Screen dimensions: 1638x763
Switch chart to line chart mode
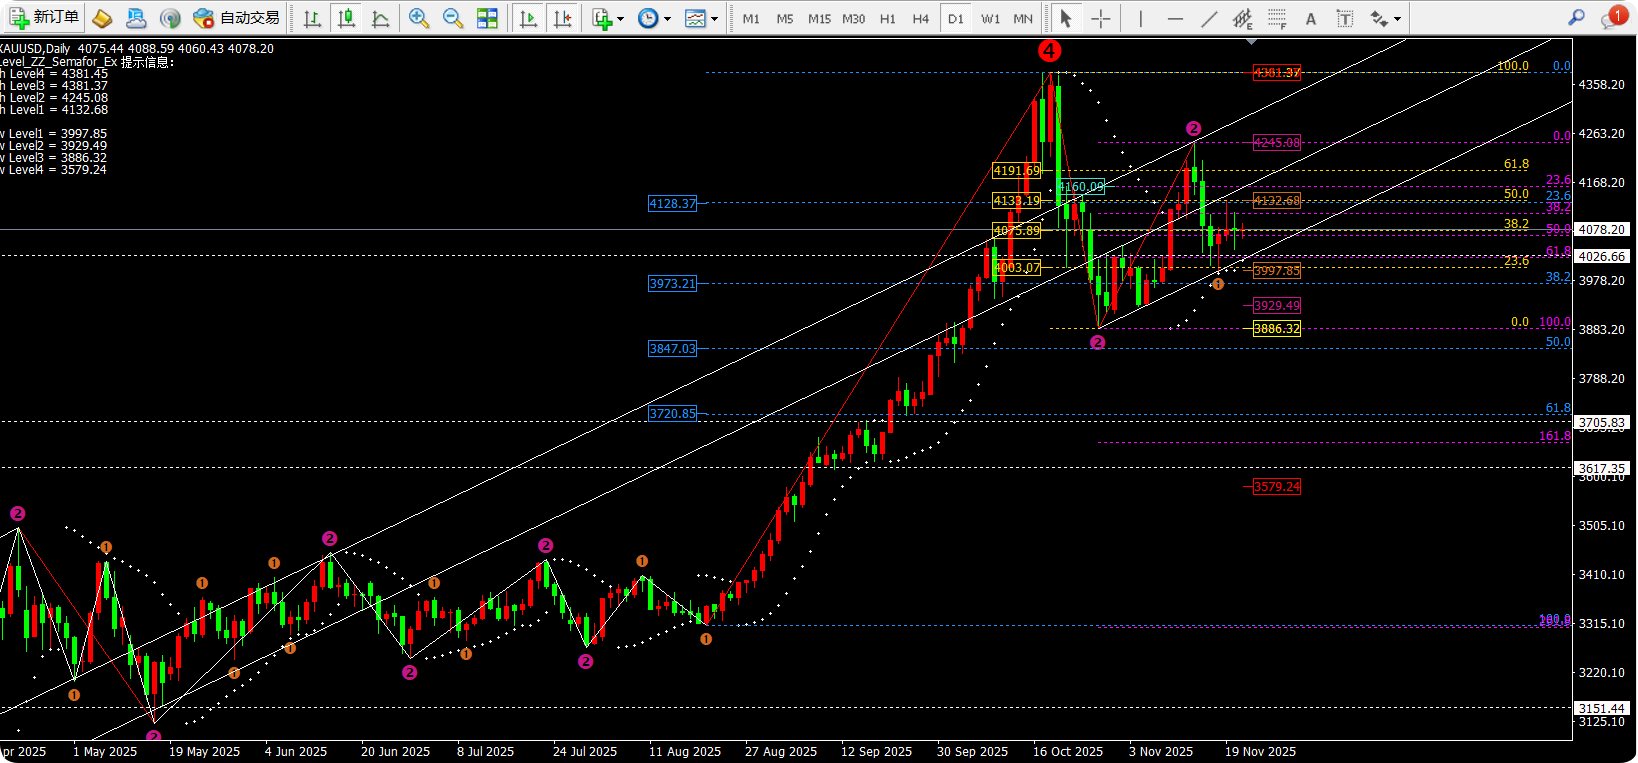click(x=381, y=18)
